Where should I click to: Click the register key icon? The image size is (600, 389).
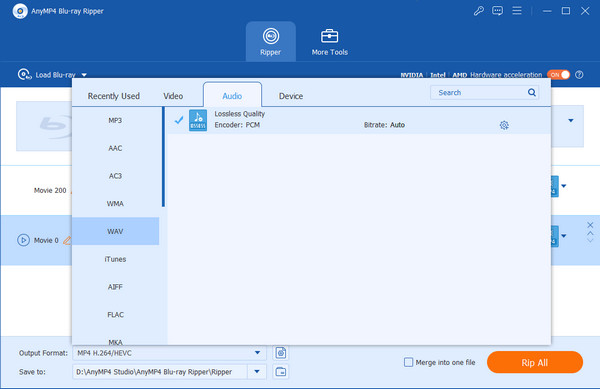478,11
